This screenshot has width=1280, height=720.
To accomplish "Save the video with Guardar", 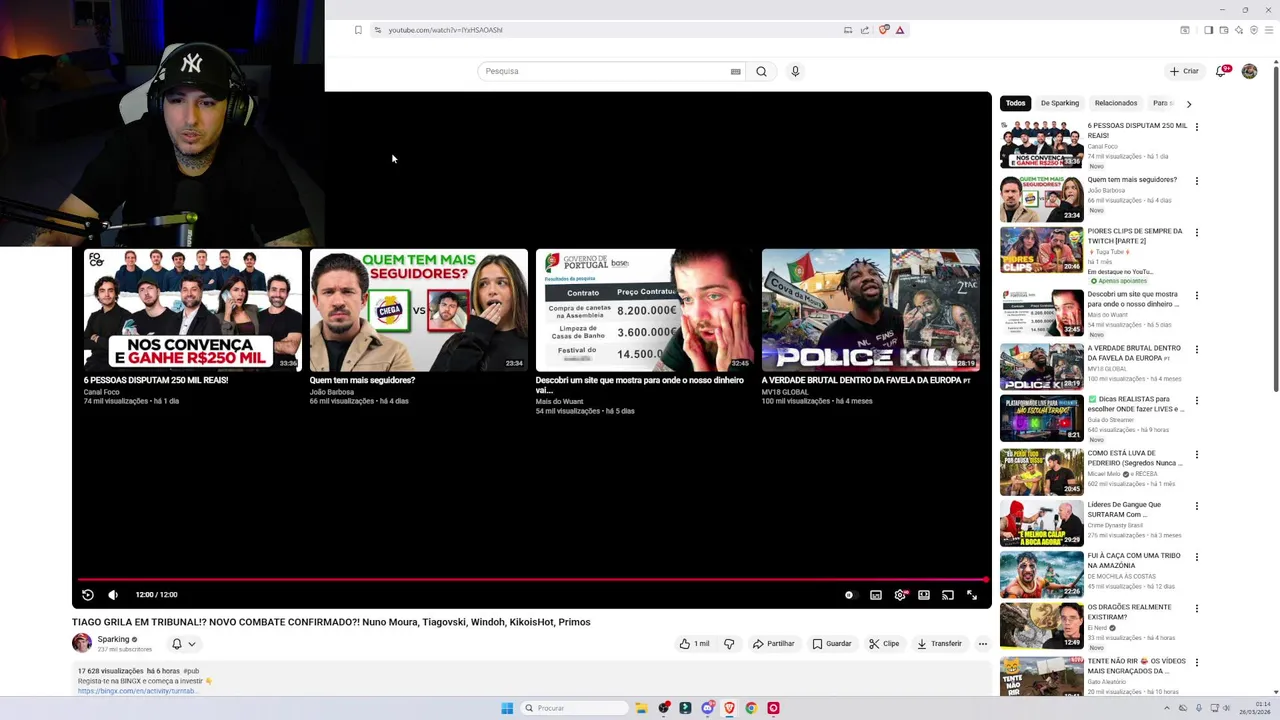I will tap(832, 644).
